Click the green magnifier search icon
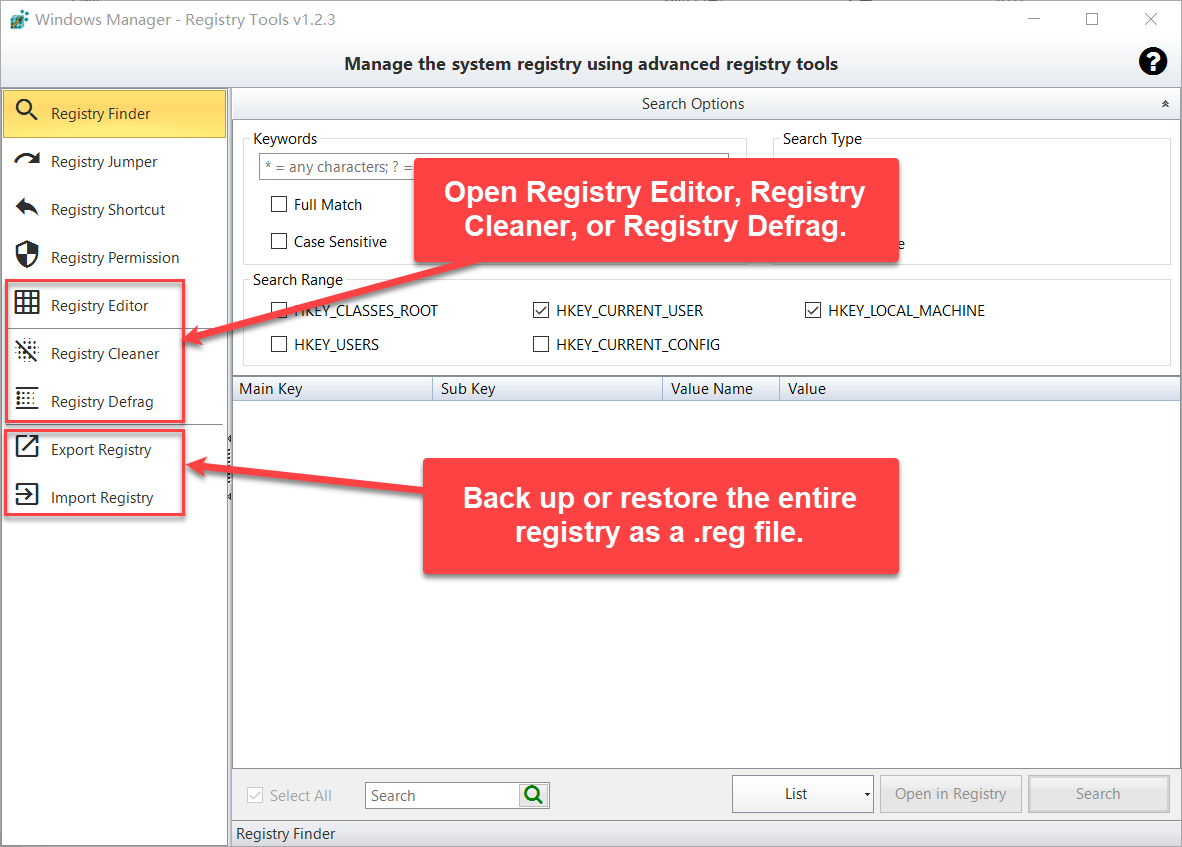 click(x=533, y=794)
